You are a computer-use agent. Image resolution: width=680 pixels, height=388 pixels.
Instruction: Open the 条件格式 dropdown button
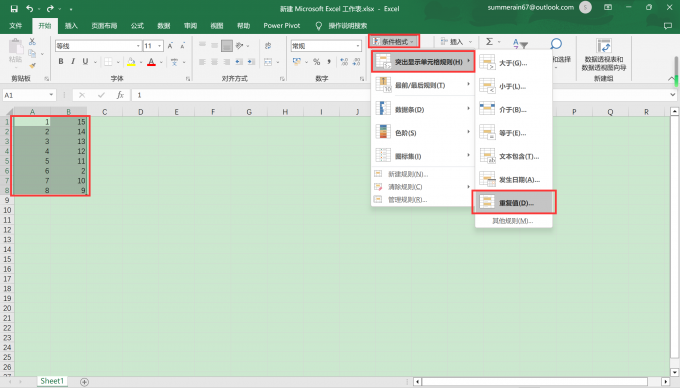pyautogui.click(x=394, y=42)
